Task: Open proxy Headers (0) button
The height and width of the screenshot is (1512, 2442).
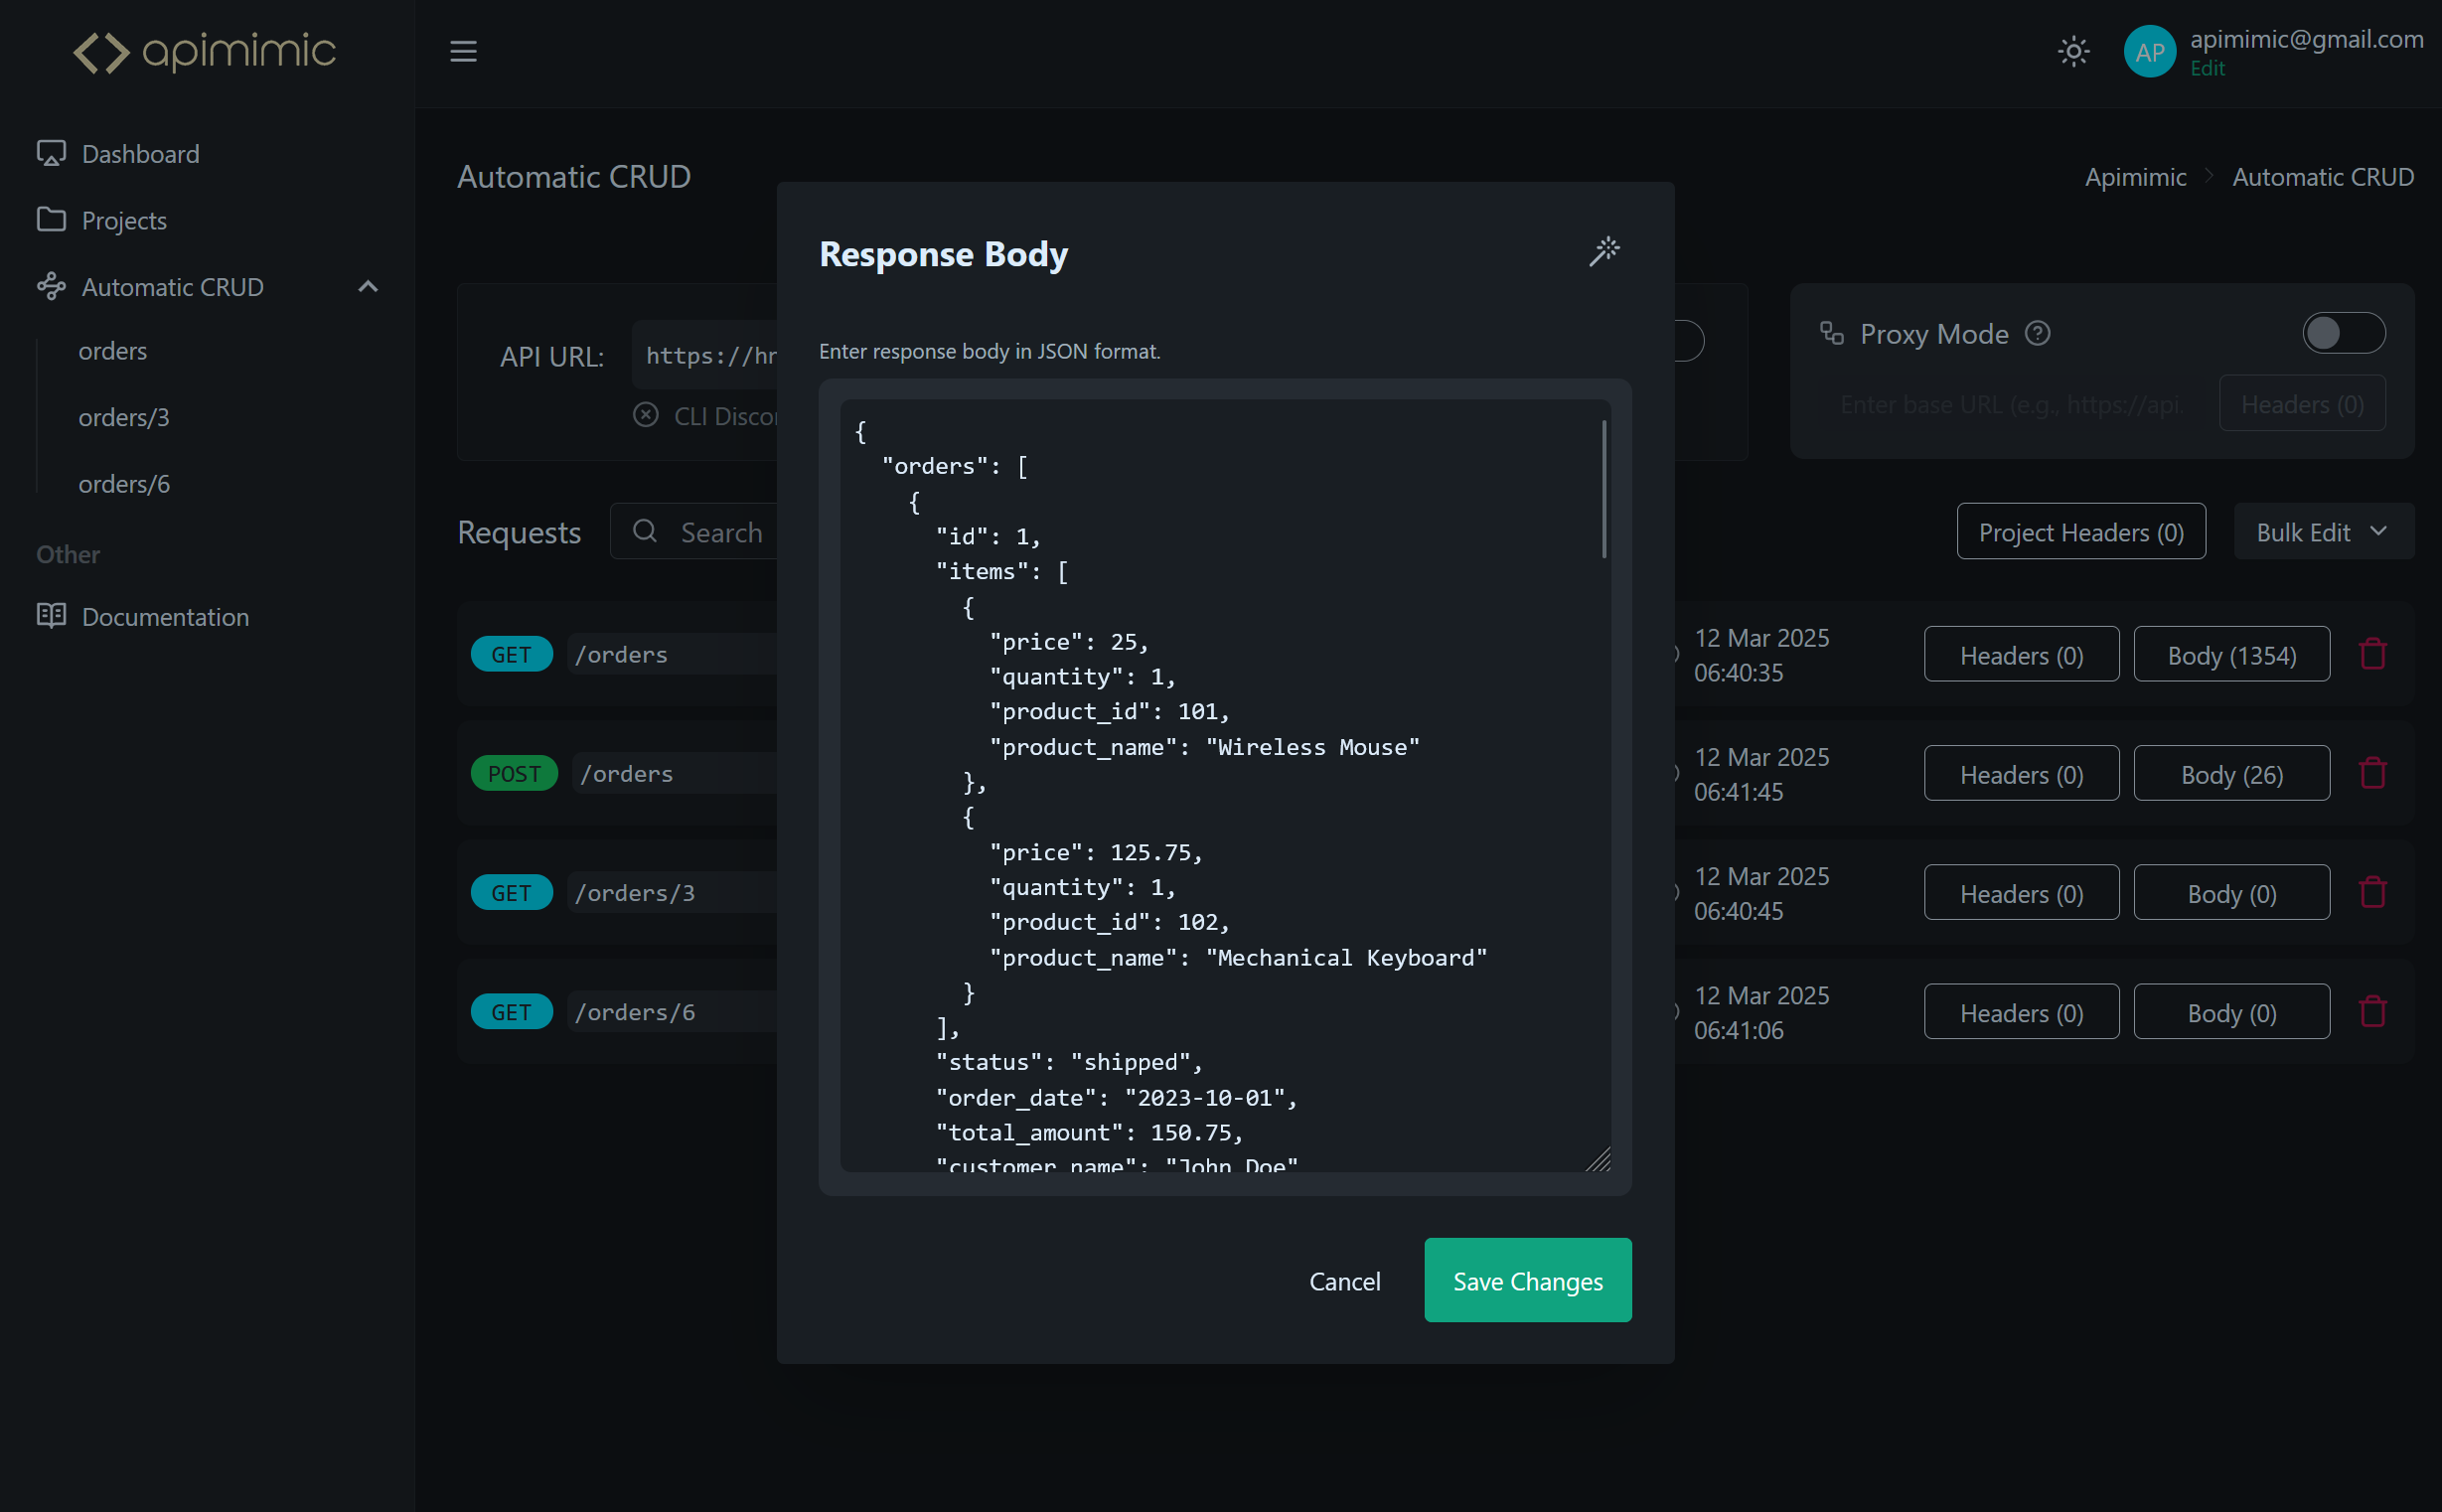Action: point(2302,404)
